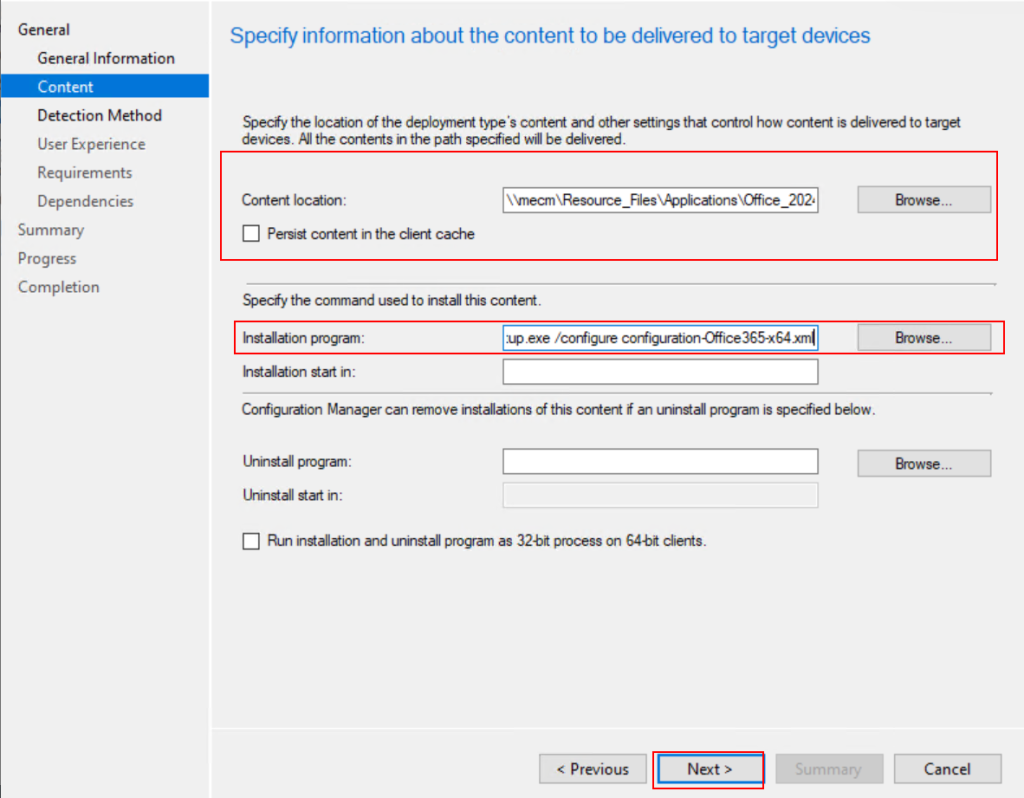Click the Content location text field
The image size is (1024, 798).
pyautogui.click(x=660, y=200)
